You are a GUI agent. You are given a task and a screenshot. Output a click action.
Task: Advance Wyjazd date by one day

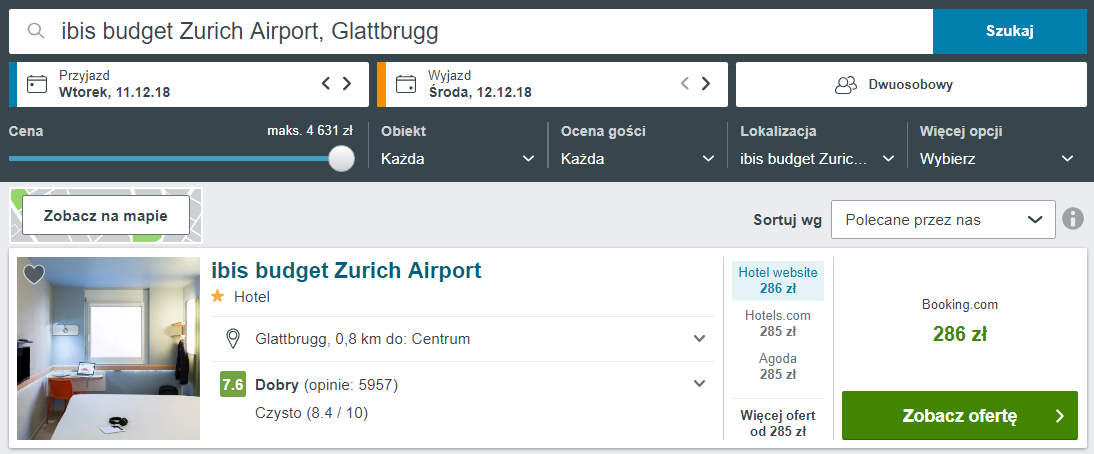coord(706,84)
